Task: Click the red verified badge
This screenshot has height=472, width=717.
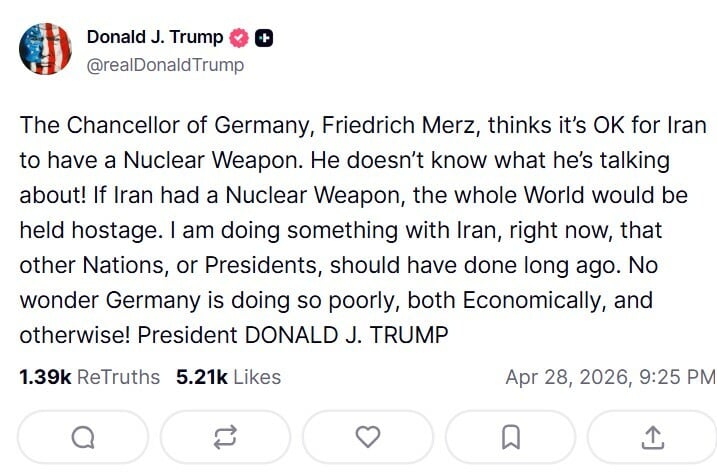Action: pyautogui.click(x=239, y=38)
